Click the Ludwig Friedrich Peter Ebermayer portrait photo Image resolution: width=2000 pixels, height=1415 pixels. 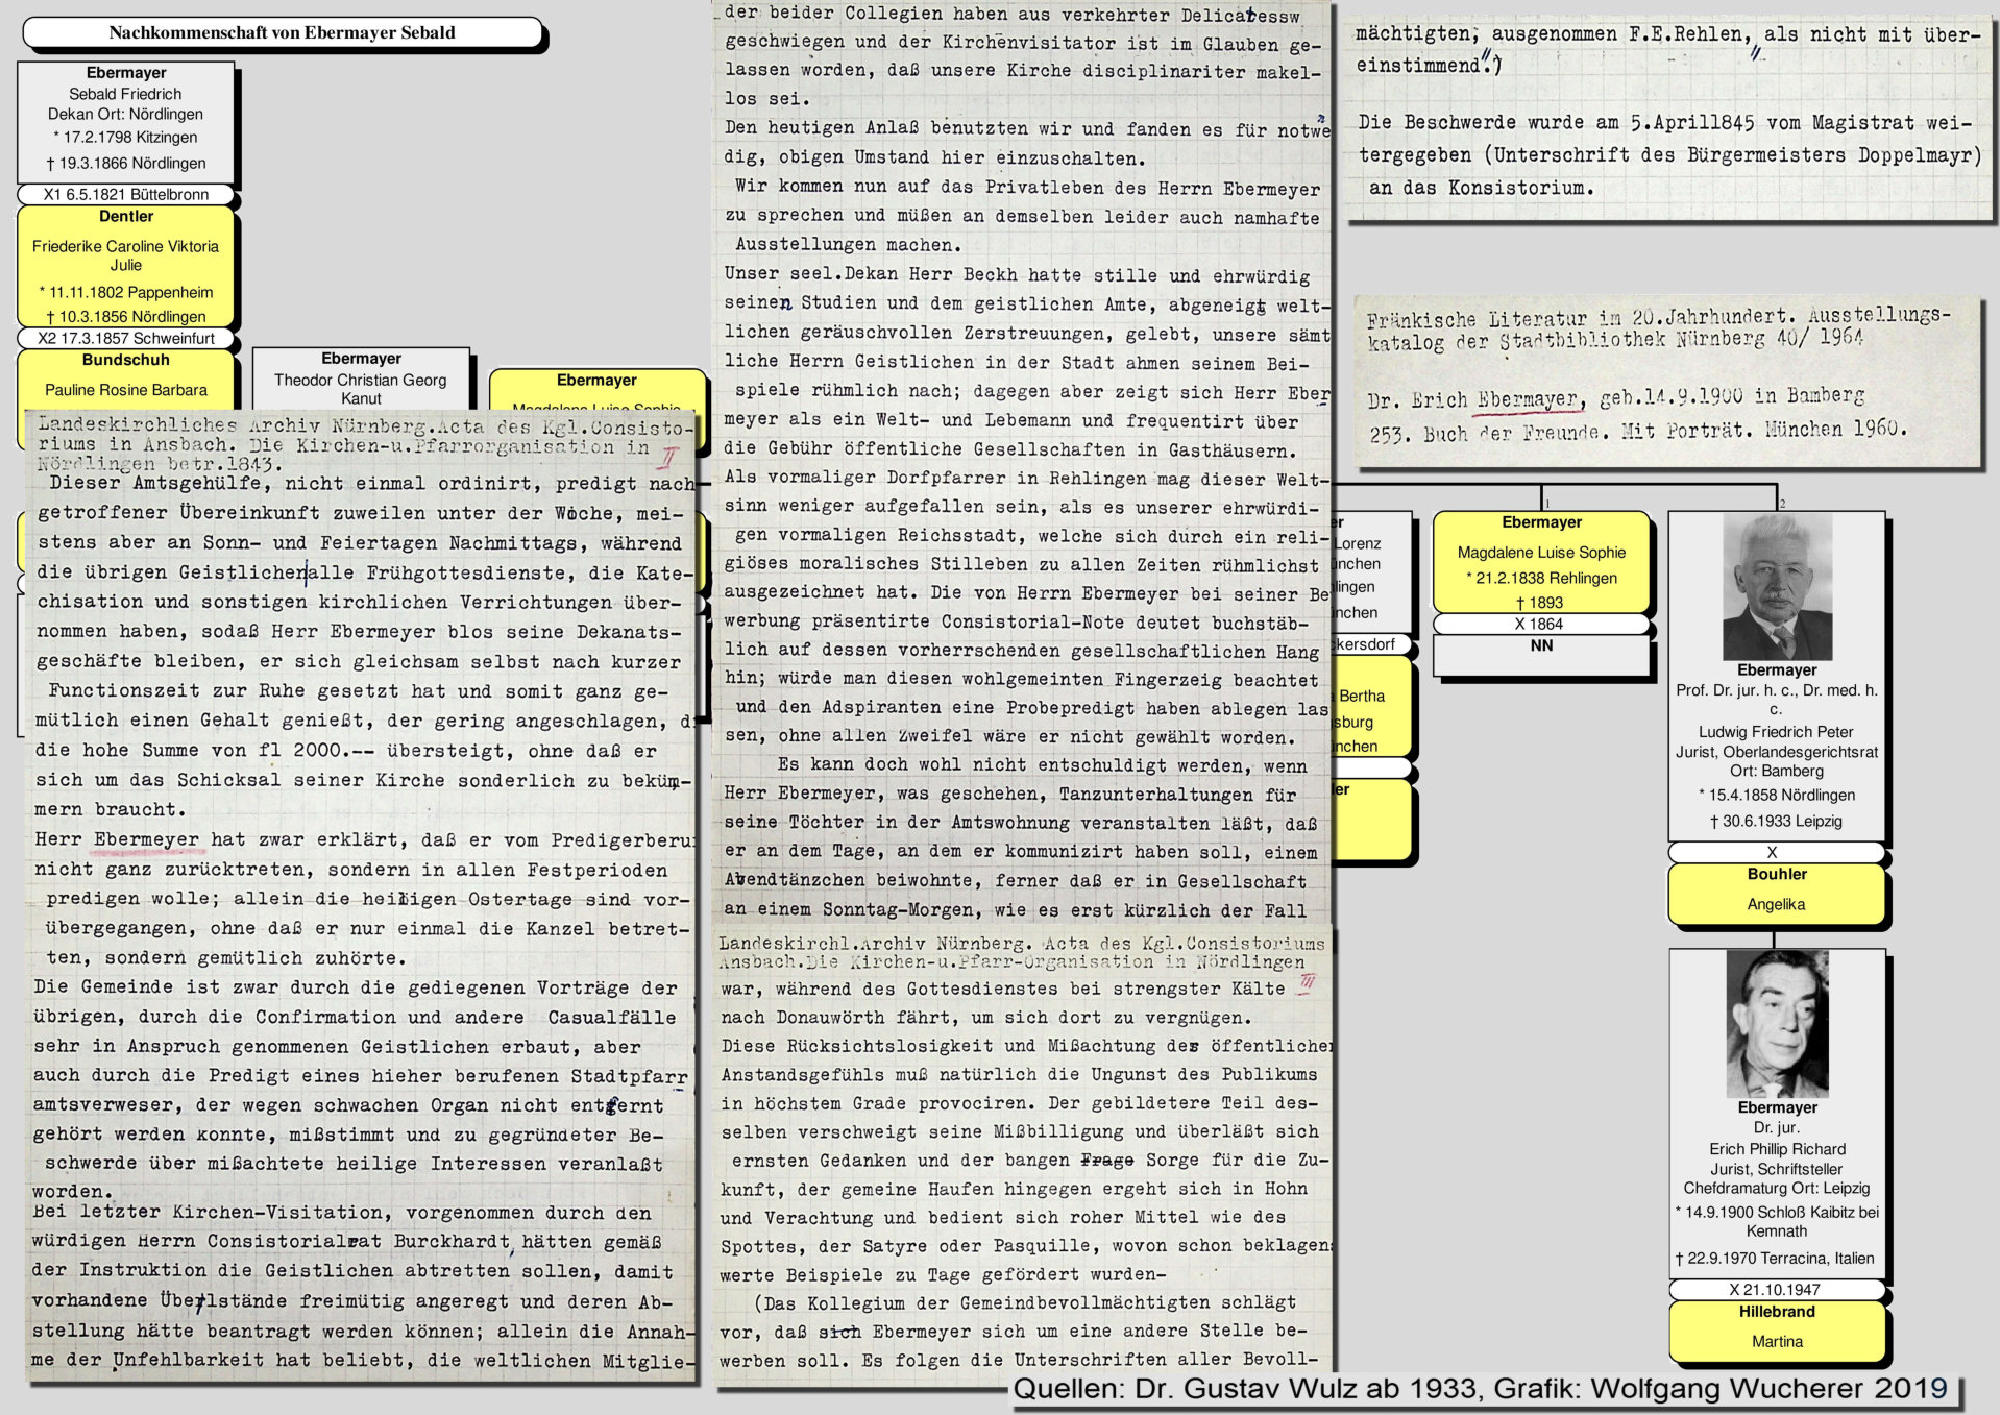[1777, 587]
